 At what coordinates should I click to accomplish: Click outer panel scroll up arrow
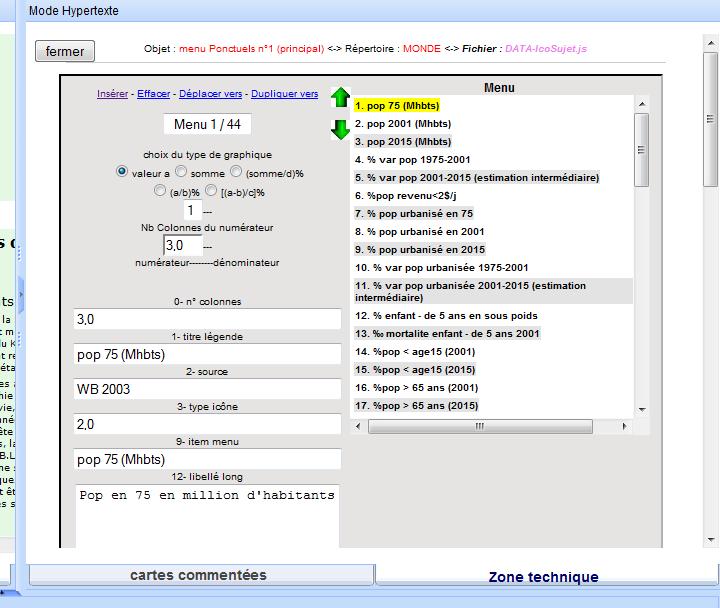click(710, 44)
